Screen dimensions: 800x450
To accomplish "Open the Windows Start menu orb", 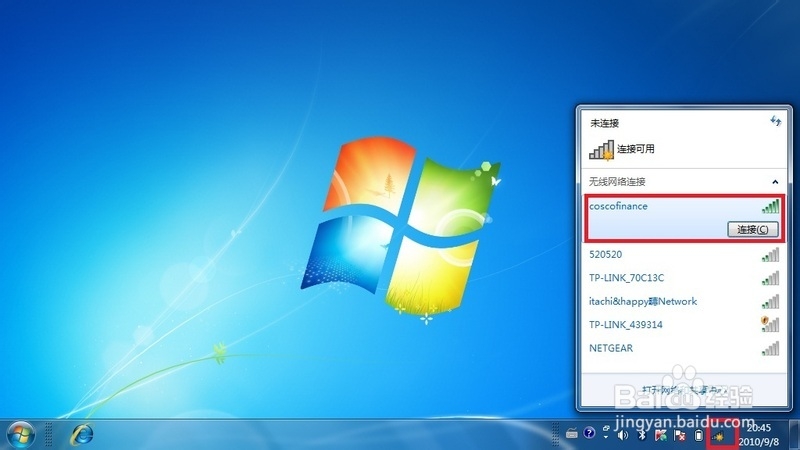I will pos(20,435).
